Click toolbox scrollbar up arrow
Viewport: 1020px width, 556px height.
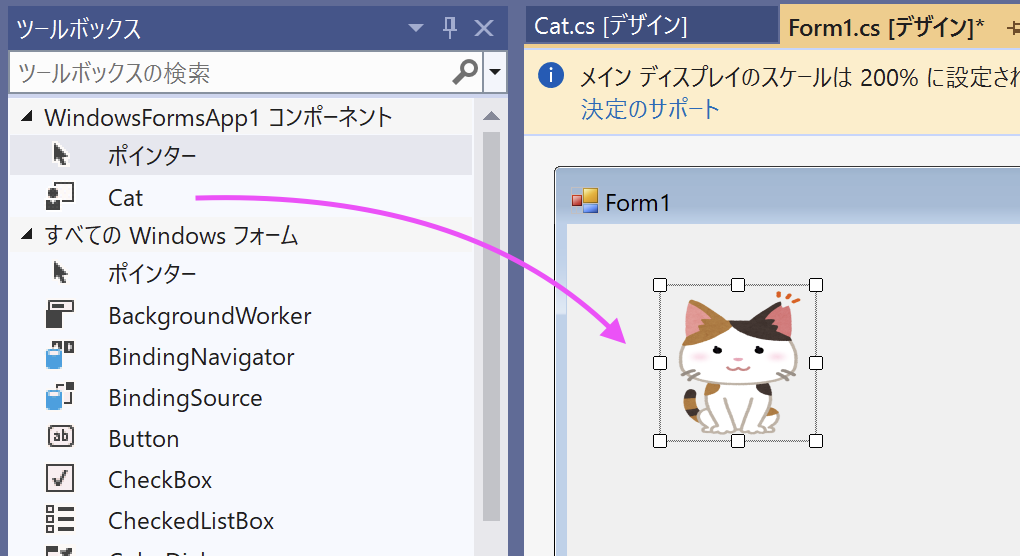click(492, 116)
